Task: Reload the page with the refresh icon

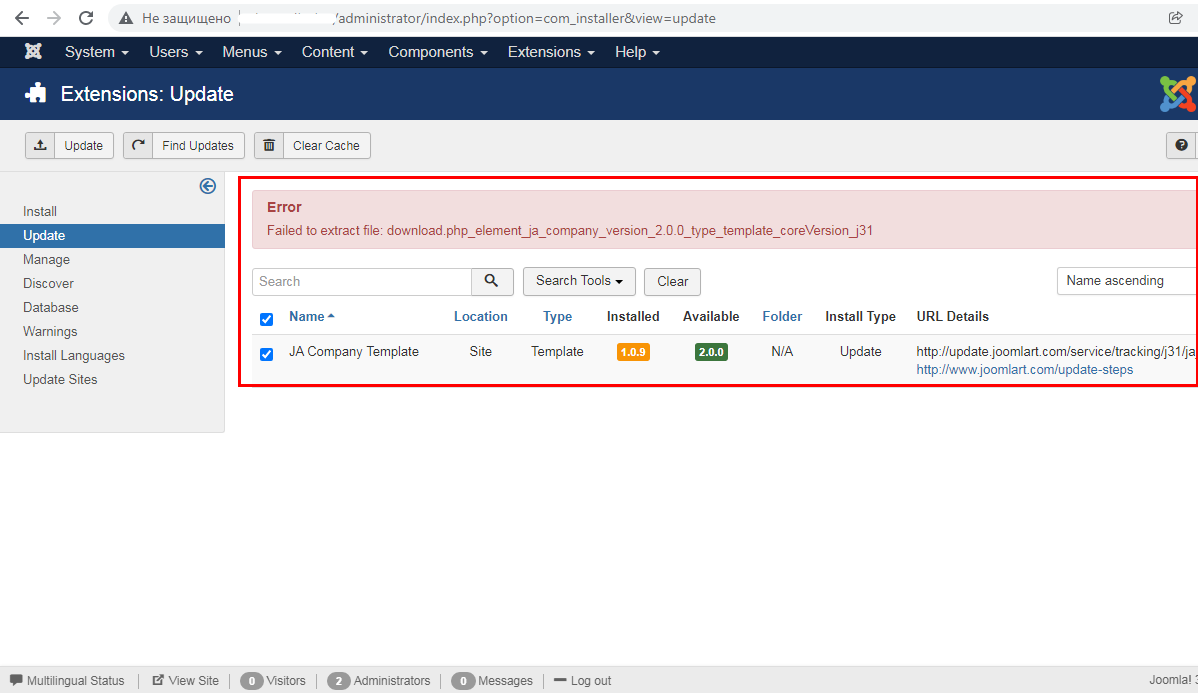Action: coord(86,18)
